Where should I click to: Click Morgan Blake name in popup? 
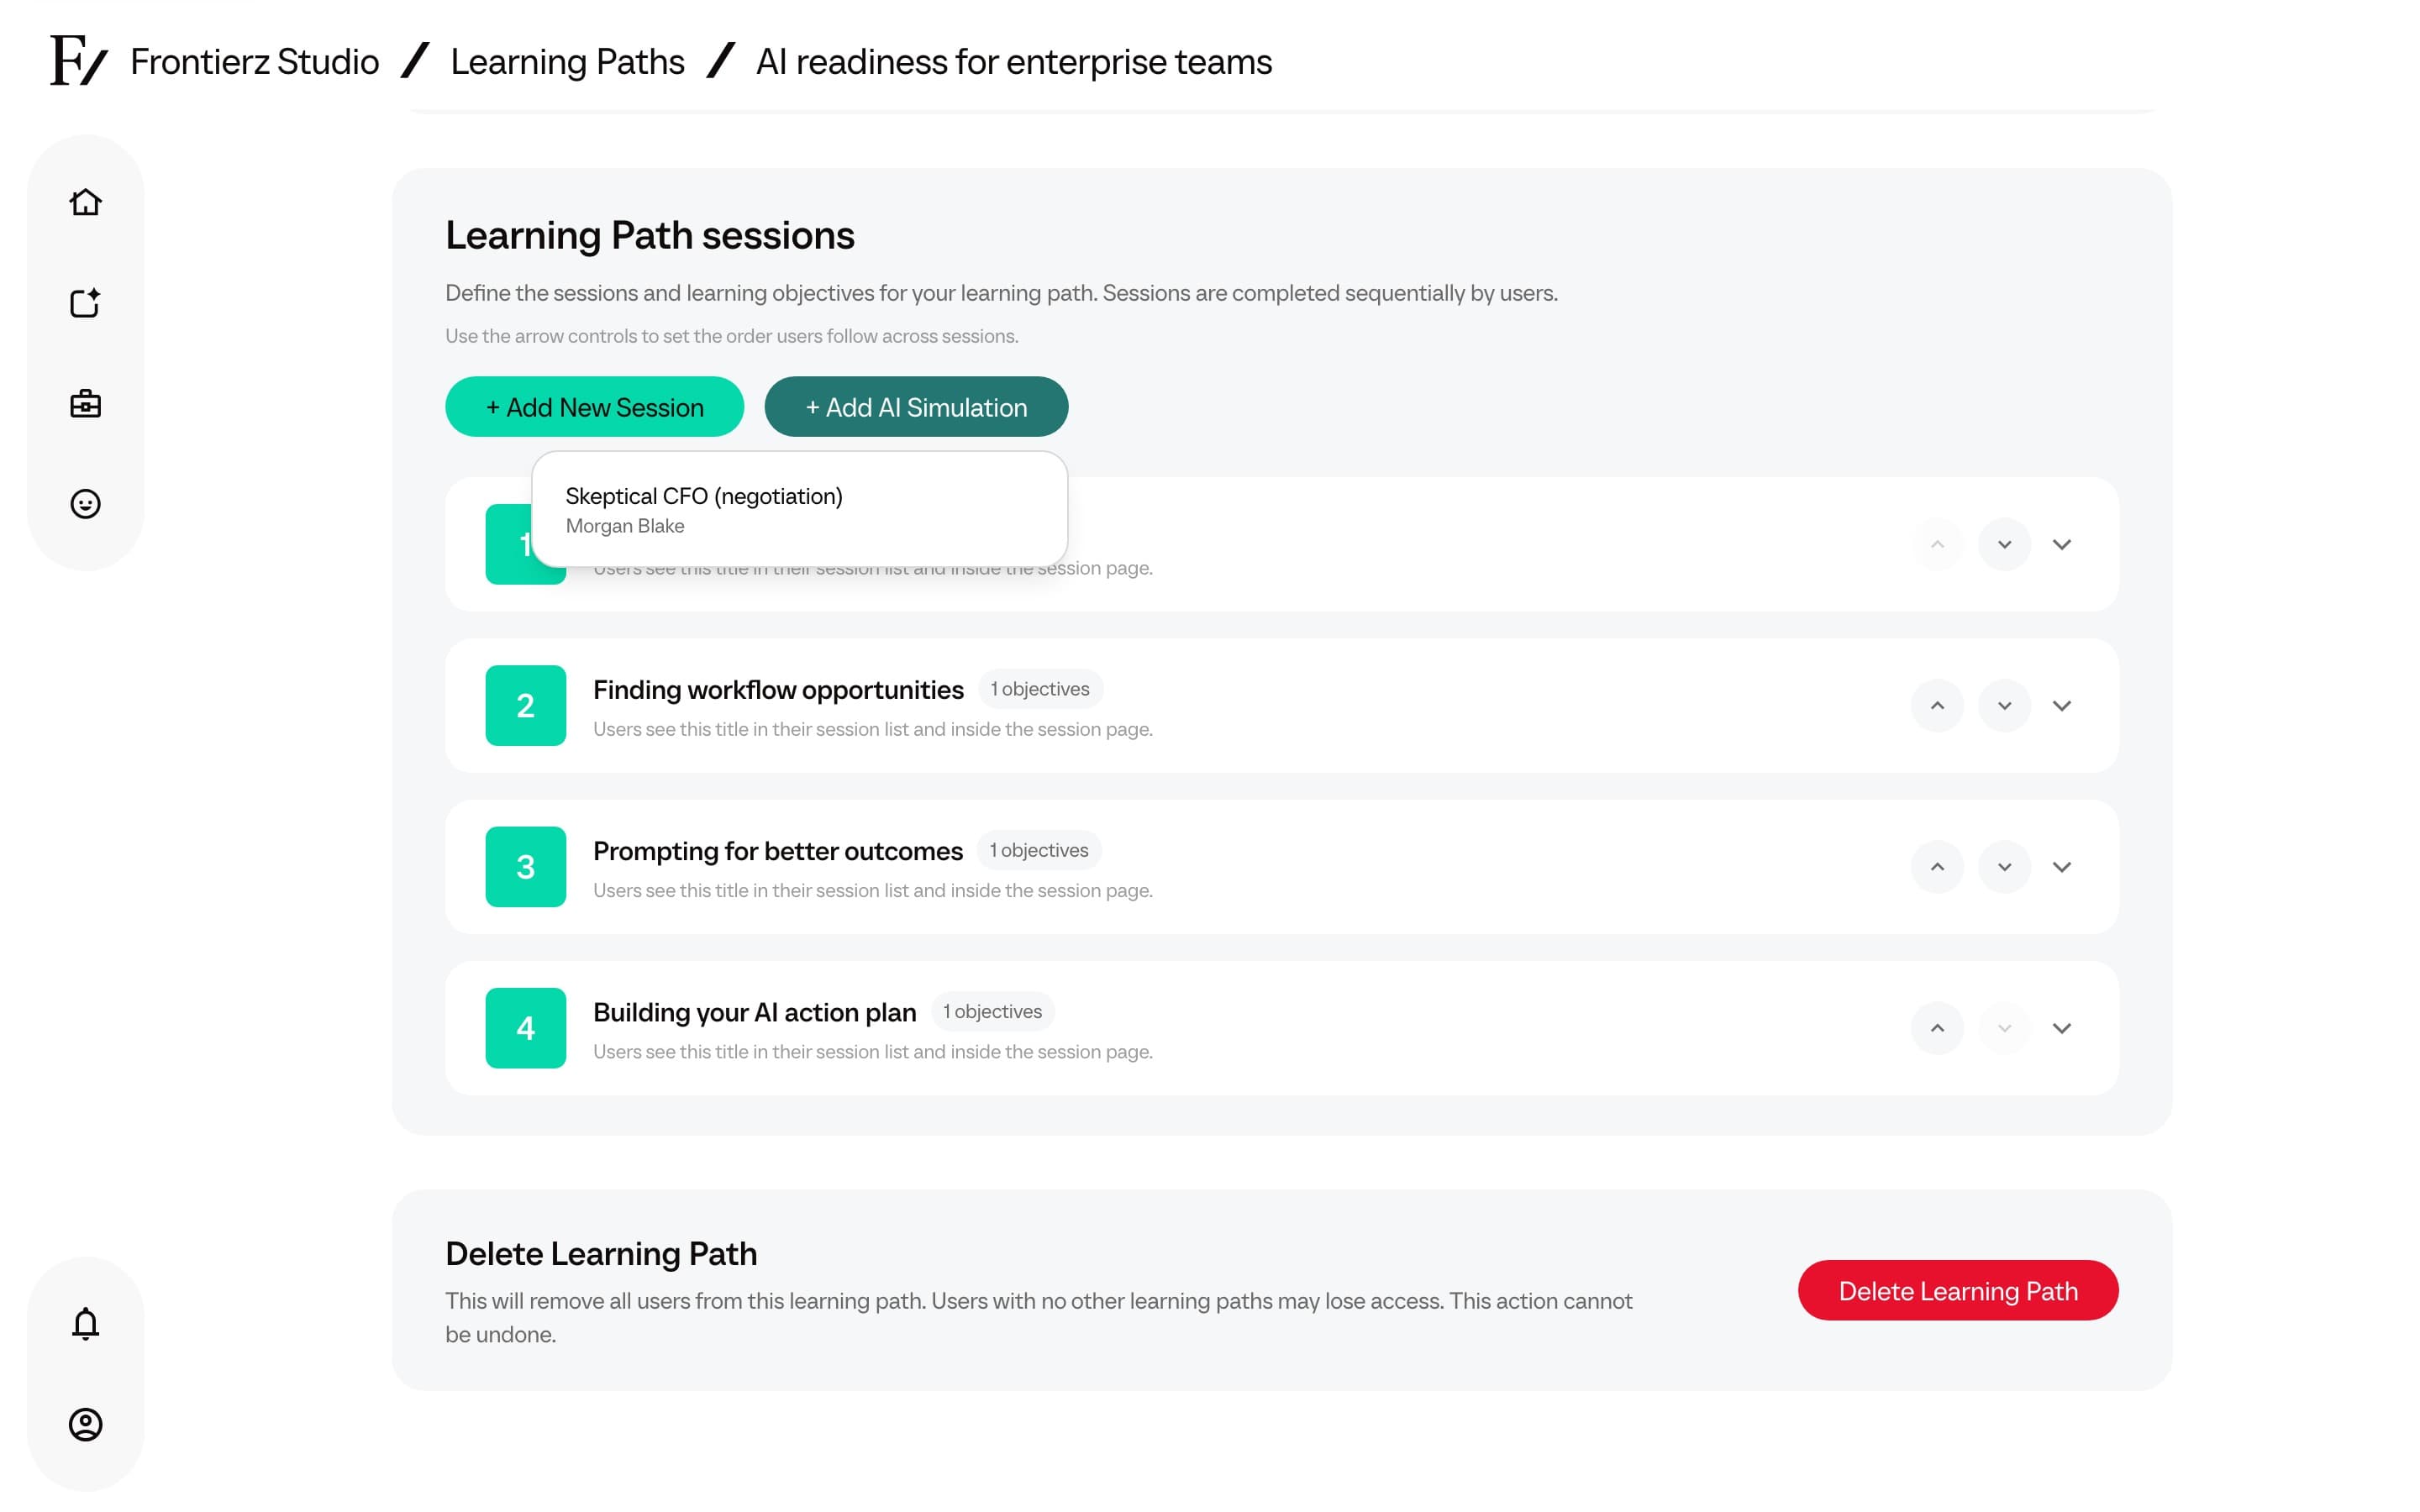pos(625,526)
